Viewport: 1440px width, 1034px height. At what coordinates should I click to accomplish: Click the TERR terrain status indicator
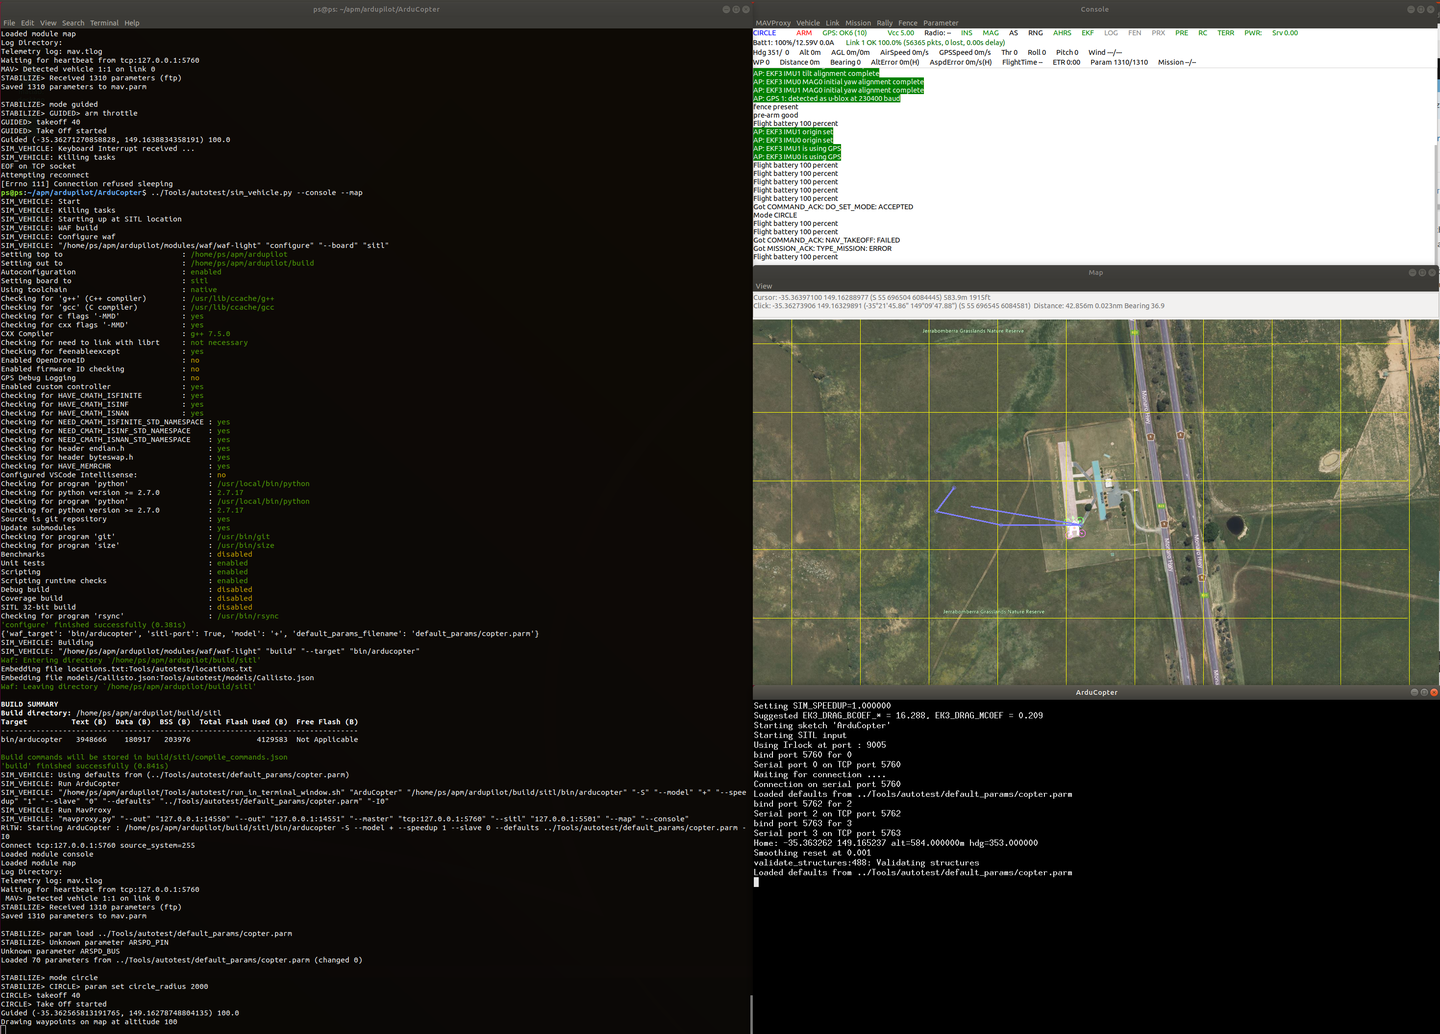[x=1226, y=33]
